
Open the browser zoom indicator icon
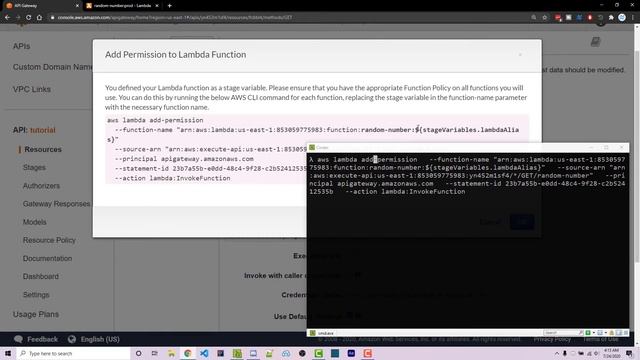click(534, 18)
